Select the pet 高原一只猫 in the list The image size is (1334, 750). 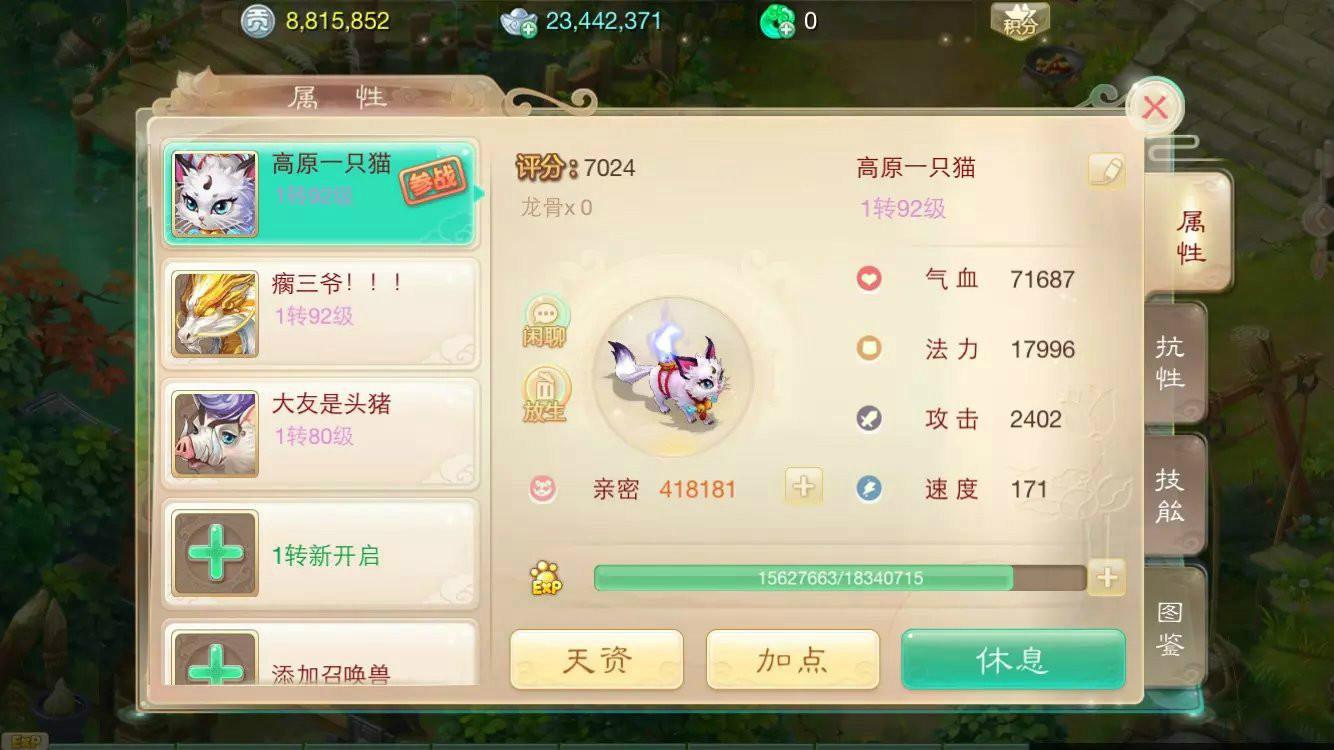pyautogui.click(x=321, y=194)
